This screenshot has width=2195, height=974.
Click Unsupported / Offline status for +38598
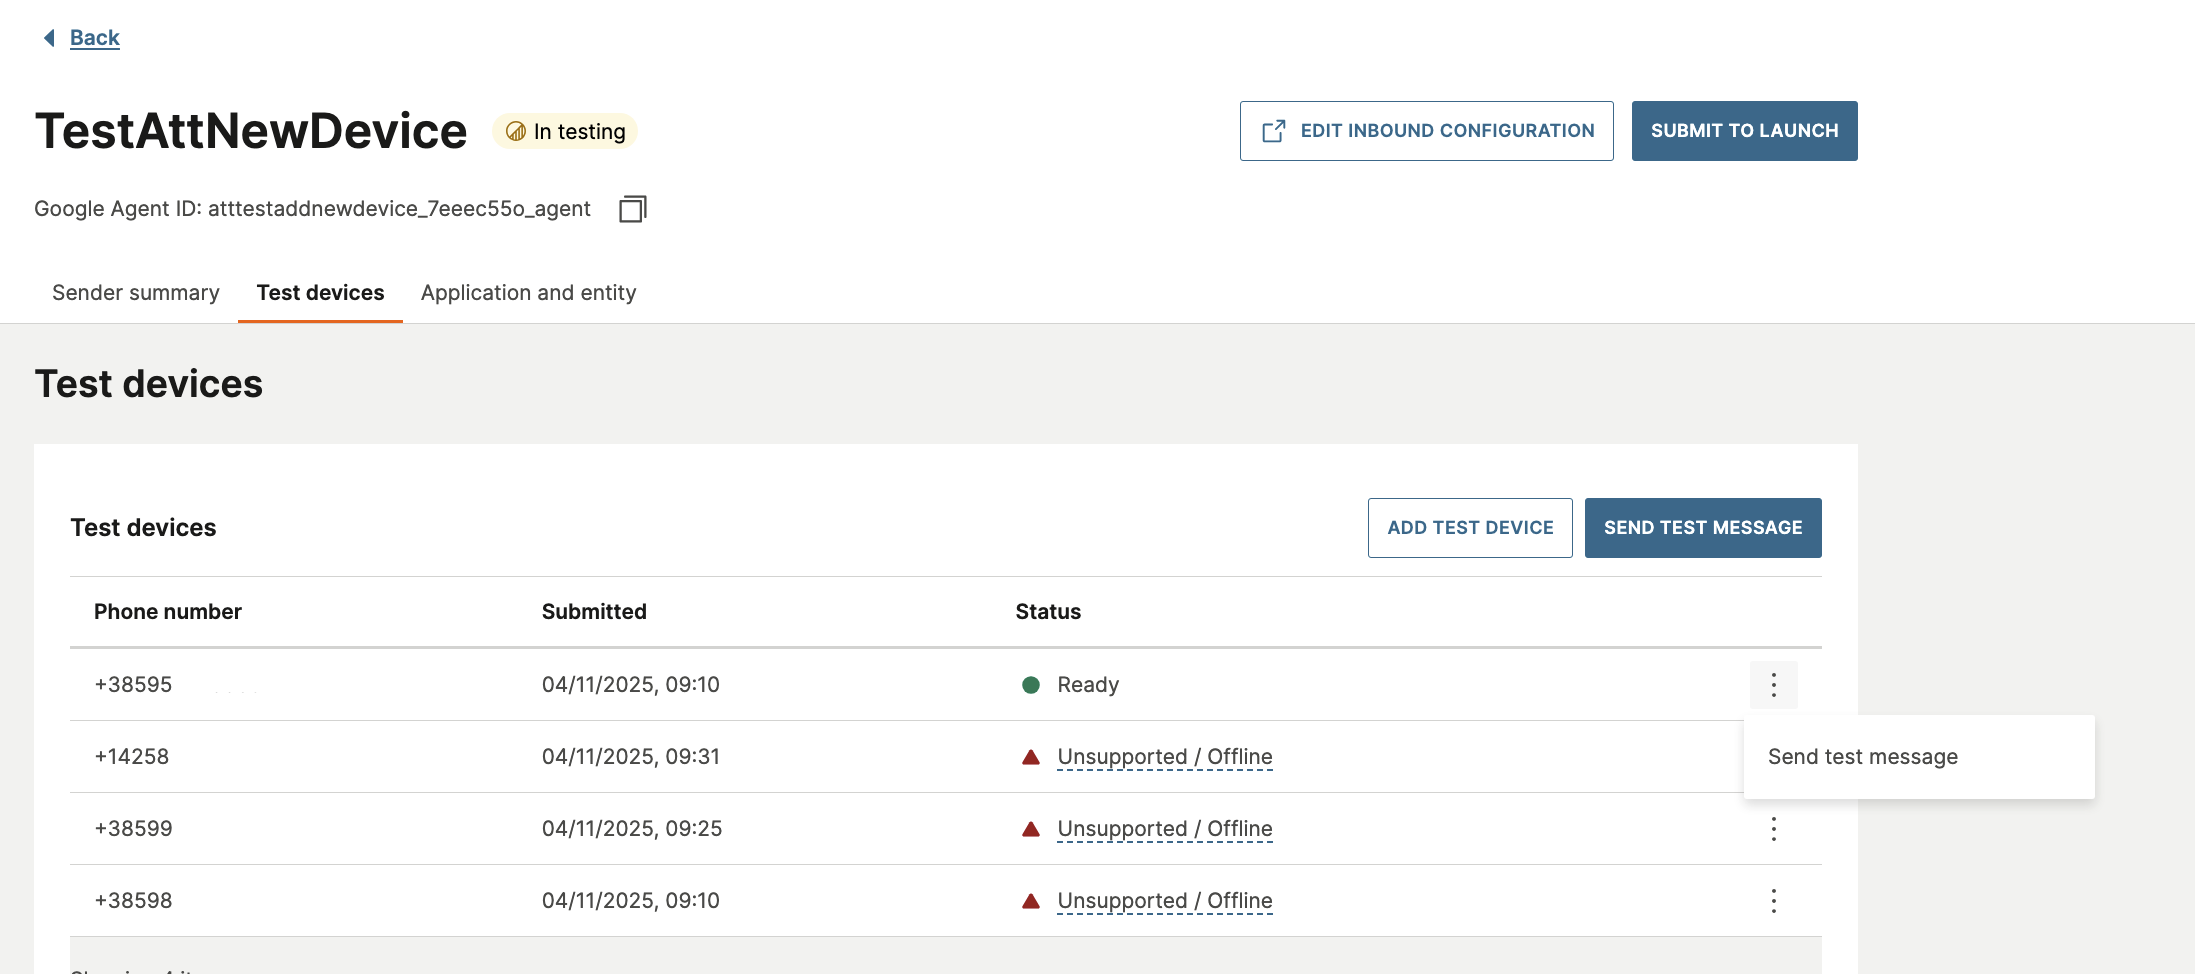(1164, 901)
